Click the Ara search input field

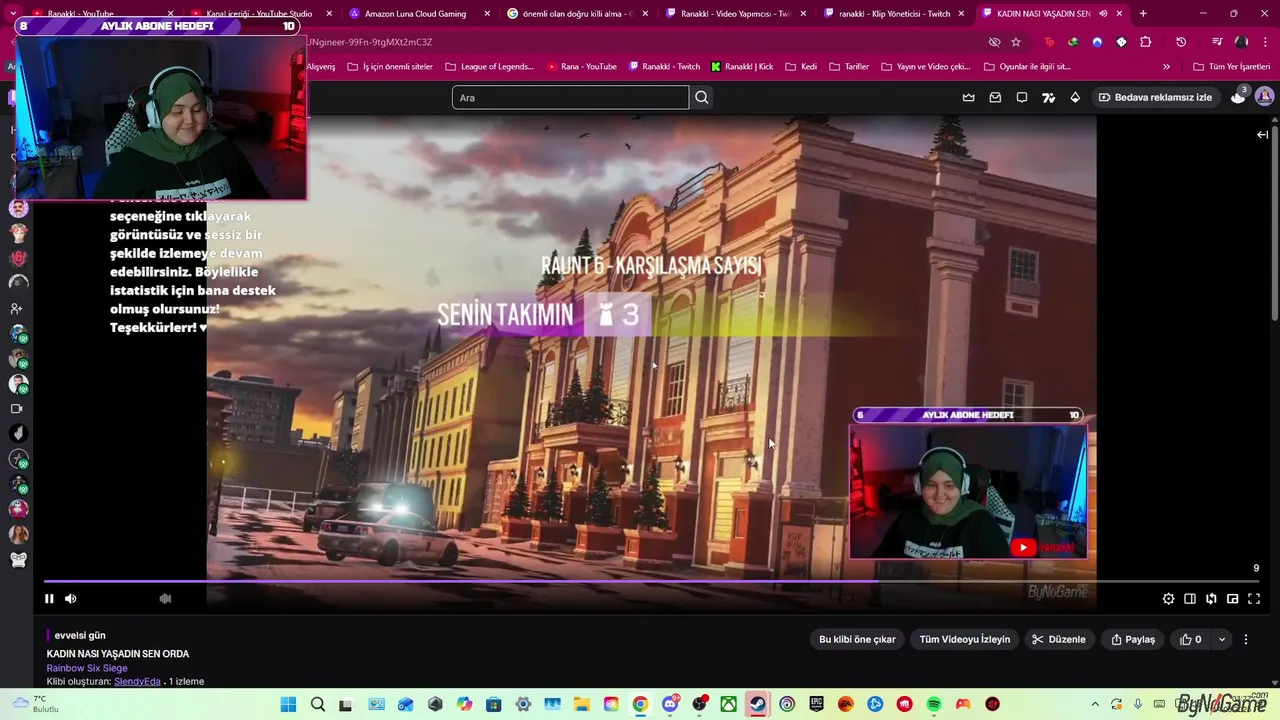coord(570,97)
